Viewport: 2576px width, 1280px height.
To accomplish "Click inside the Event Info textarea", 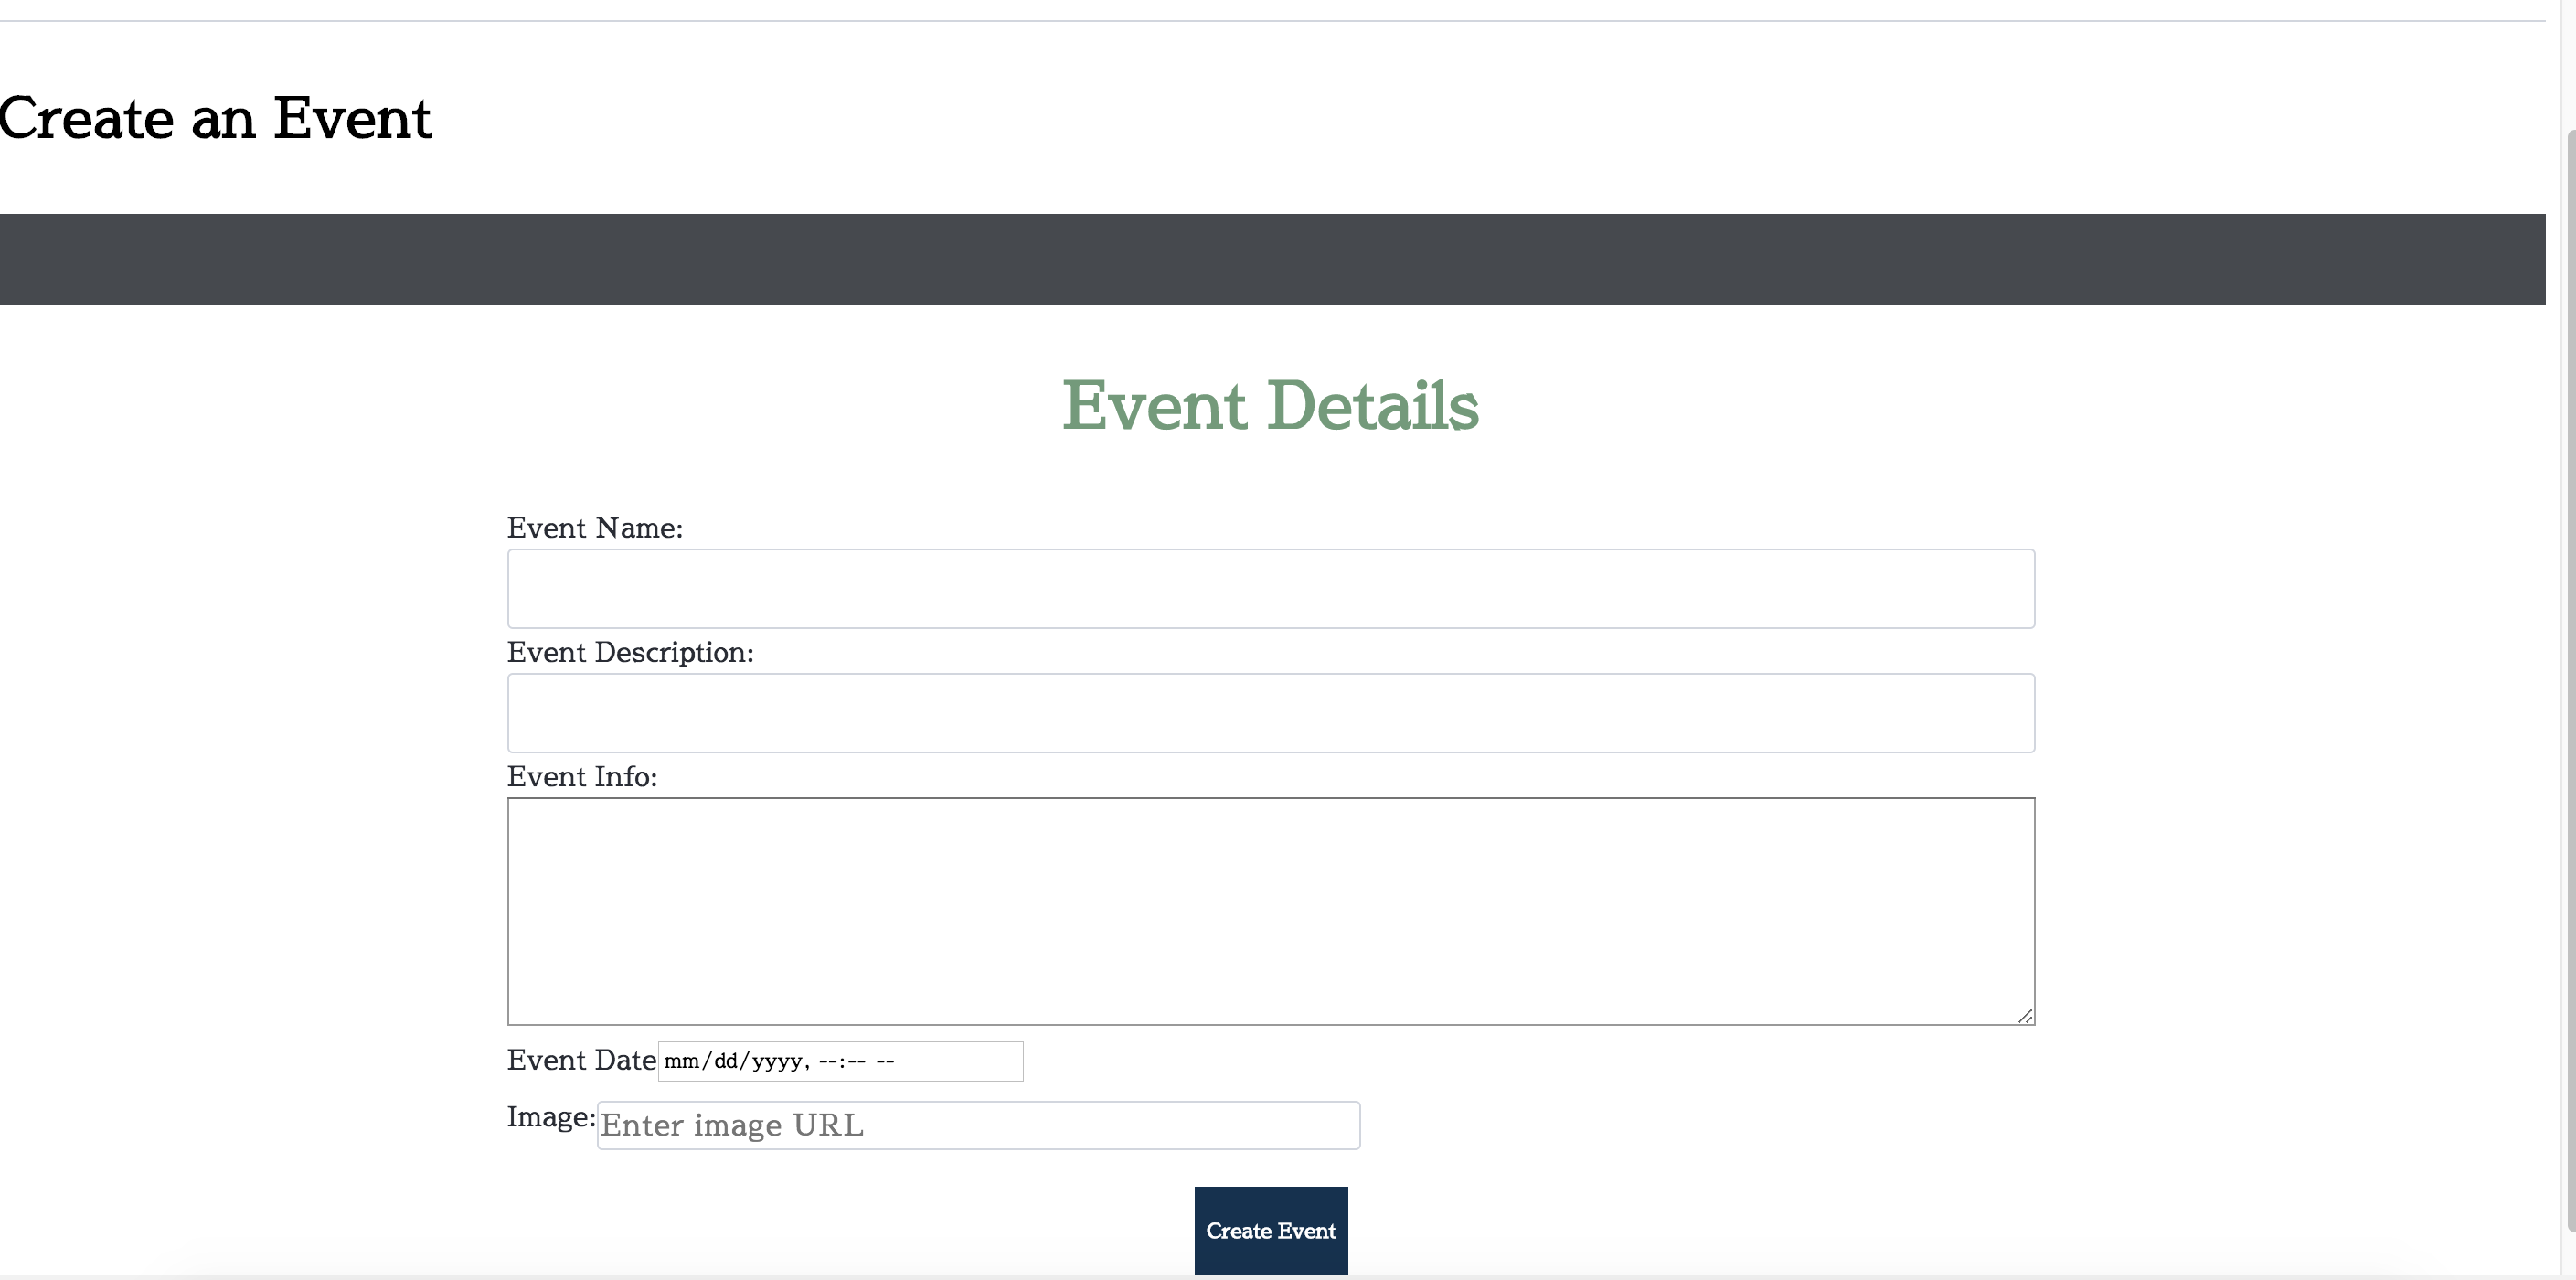I will [x=1270, y=910].
